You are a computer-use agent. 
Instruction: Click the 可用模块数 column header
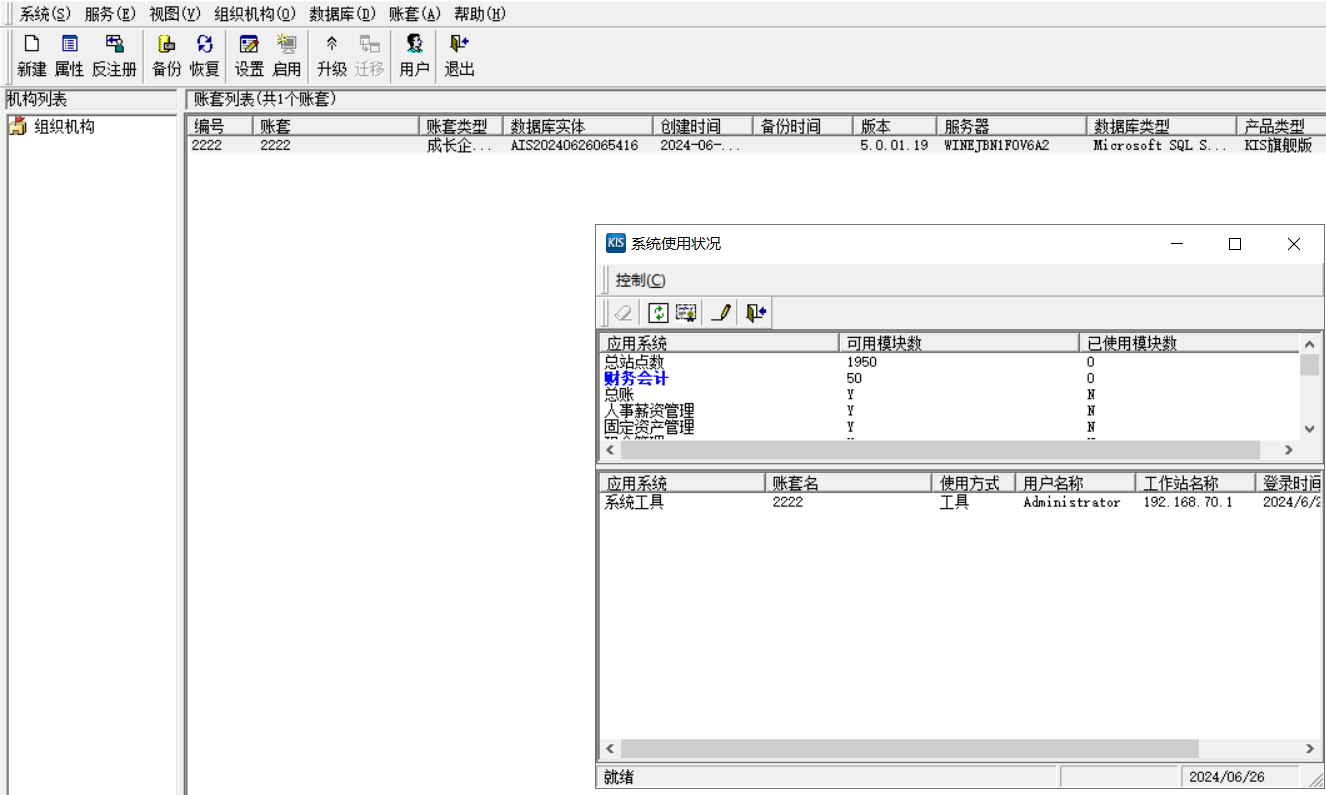point(884,343)
